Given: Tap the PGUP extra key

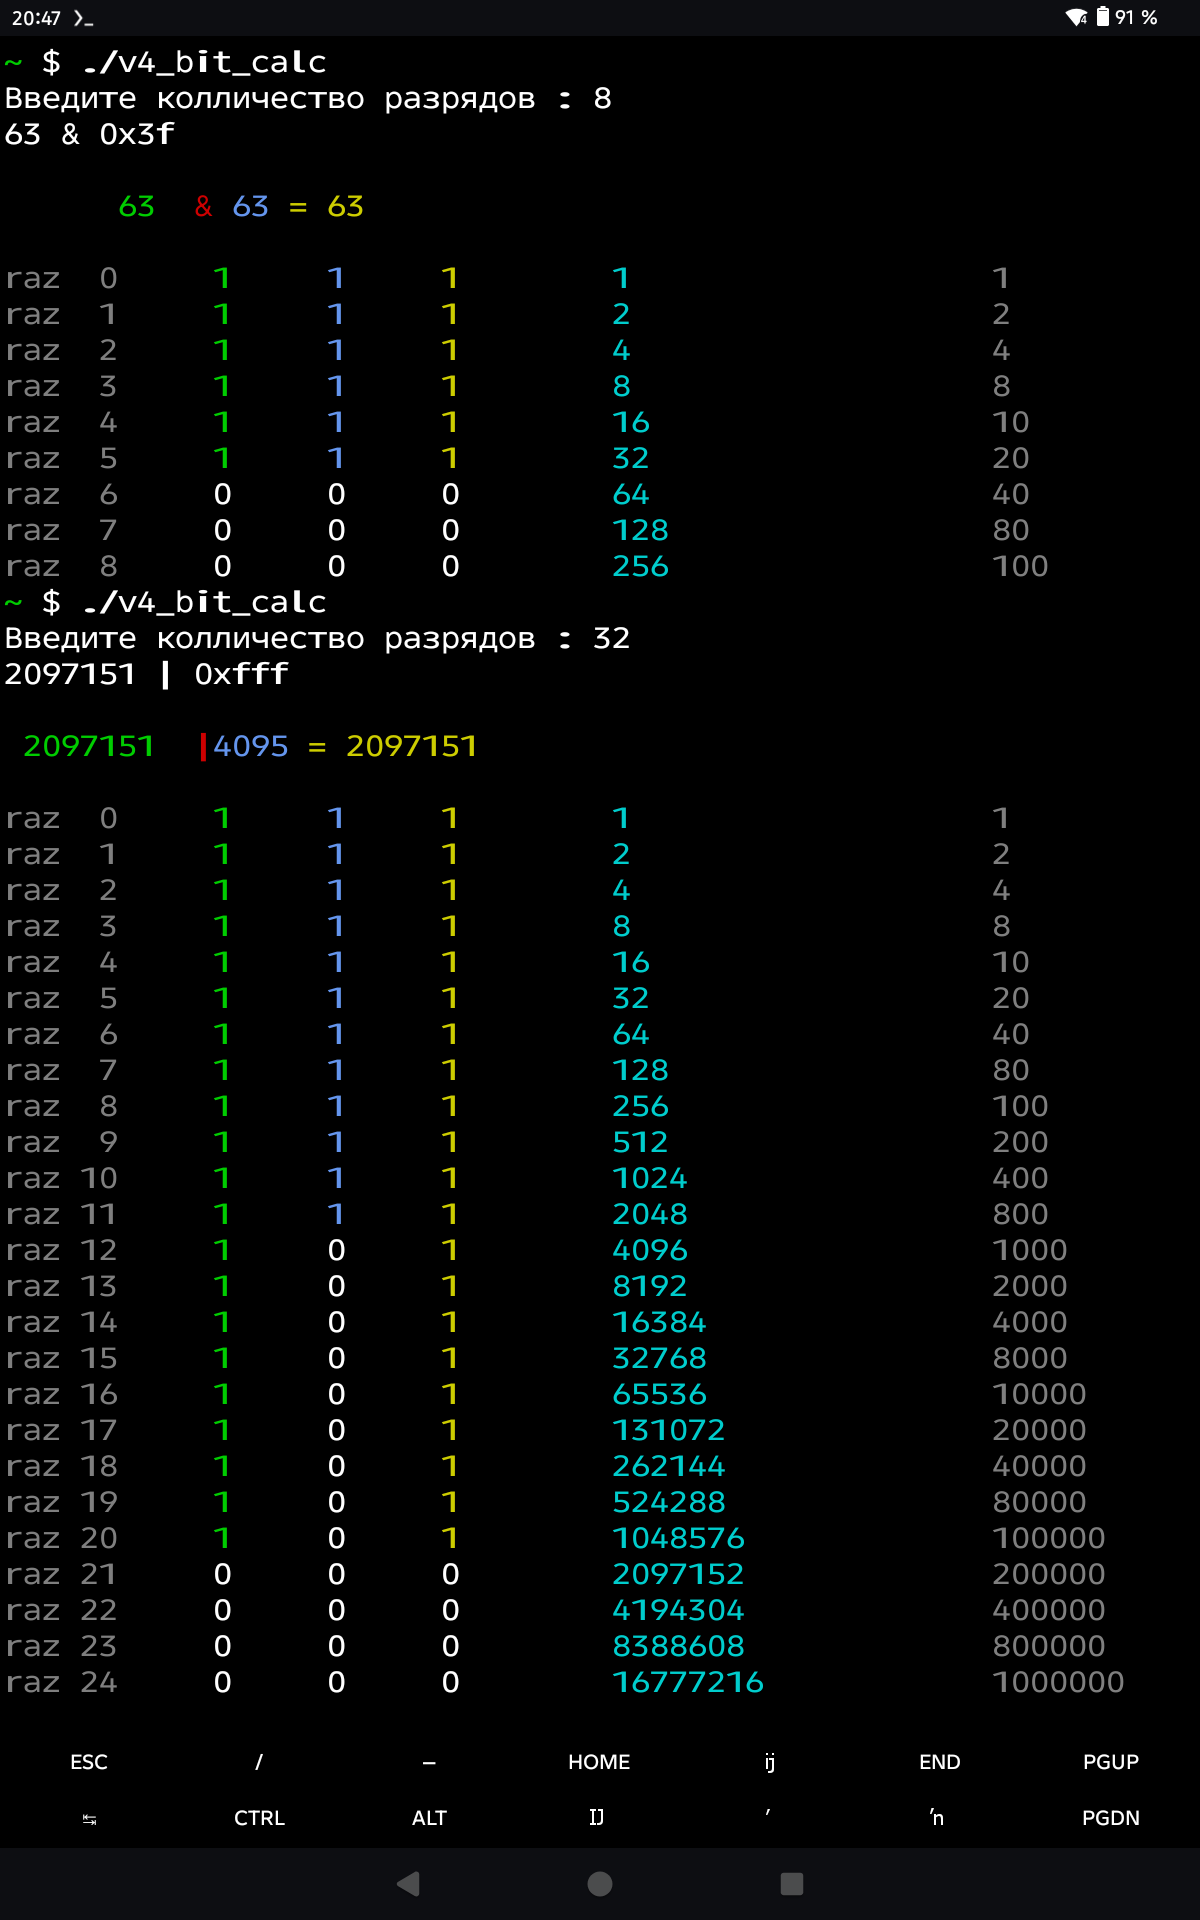Looking at the screenshot, I should 1111,1762.
